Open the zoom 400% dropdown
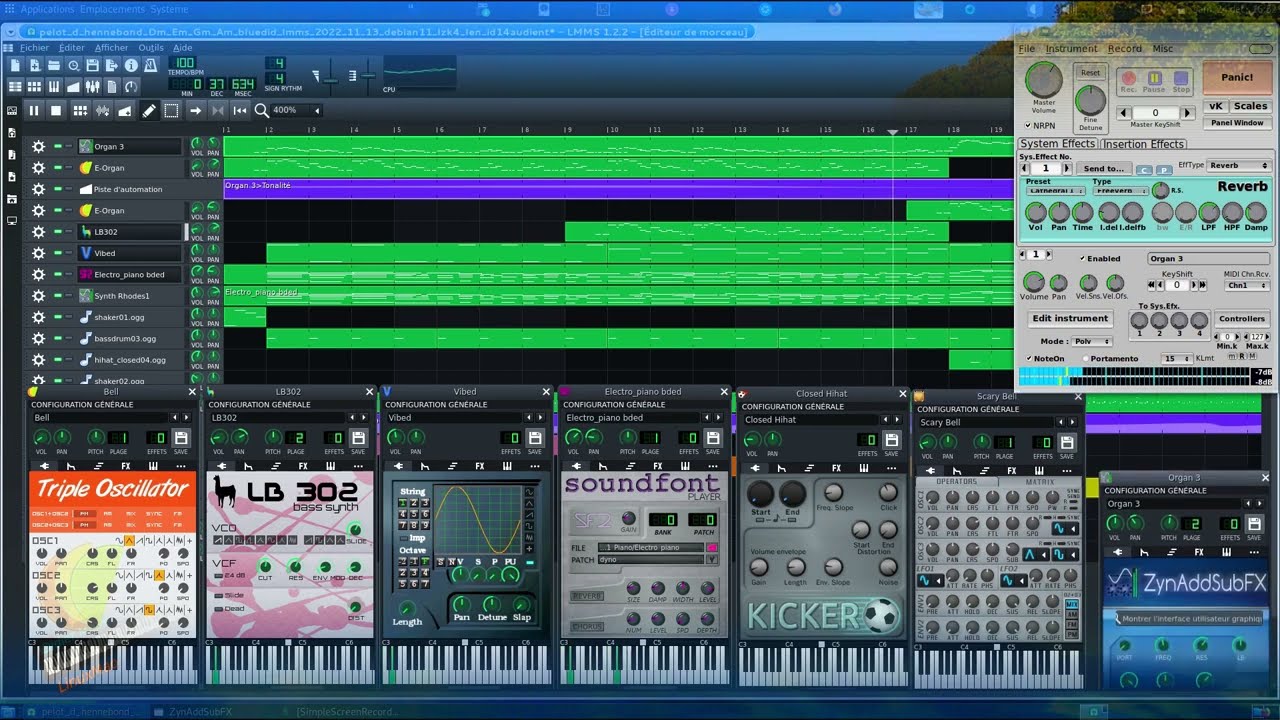 click(297, 111)
